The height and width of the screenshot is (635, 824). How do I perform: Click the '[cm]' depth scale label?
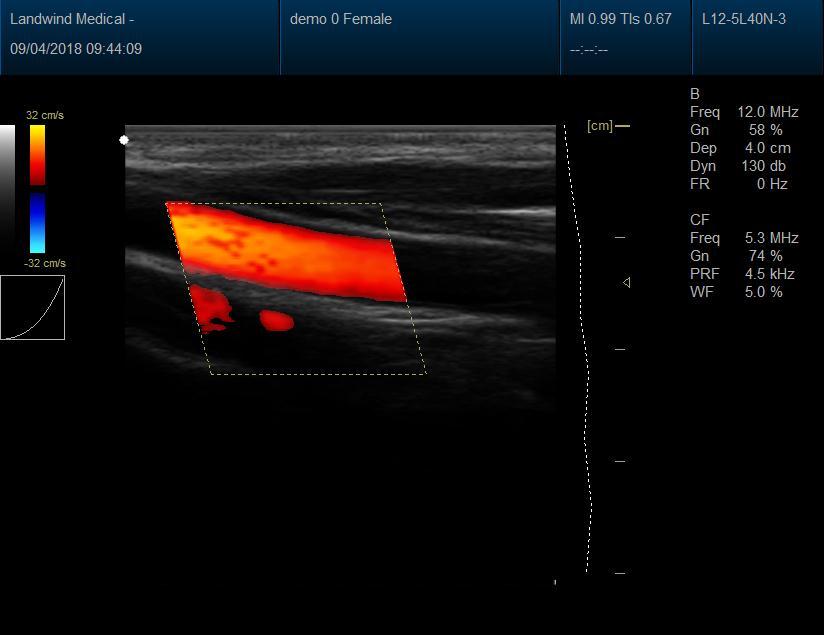point(600,126)
